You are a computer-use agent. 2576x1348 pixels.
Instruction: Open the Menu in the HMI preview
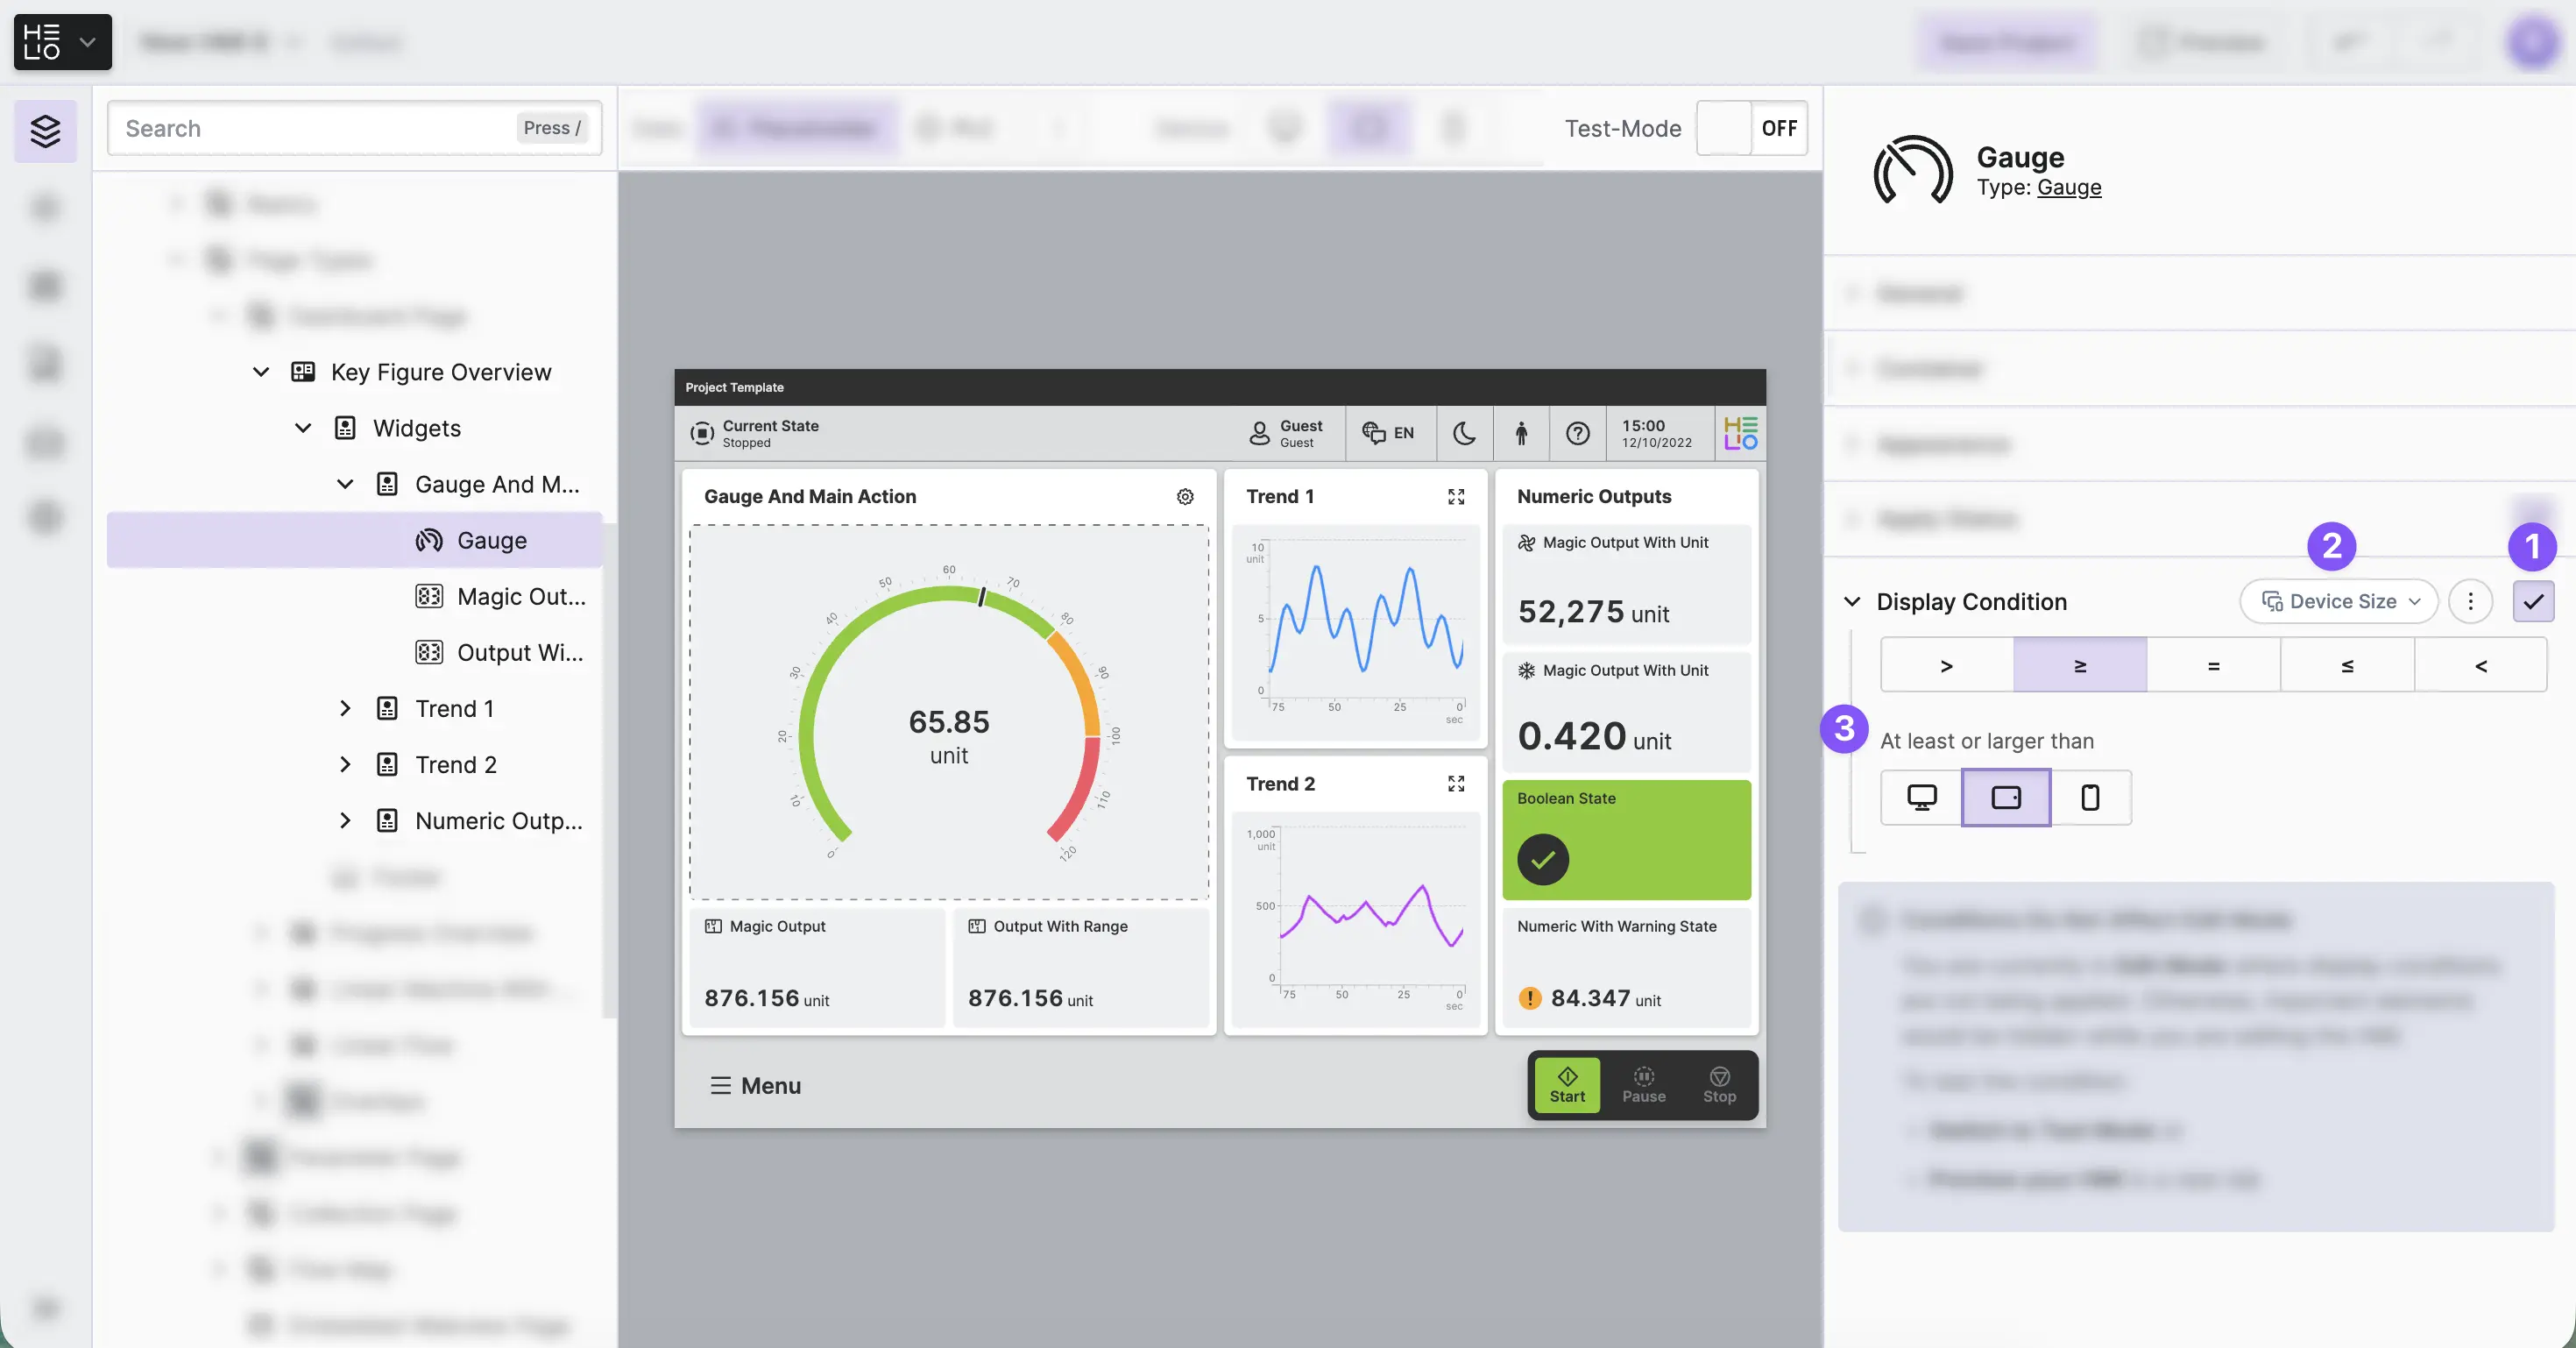click(x=755, y=1085)
